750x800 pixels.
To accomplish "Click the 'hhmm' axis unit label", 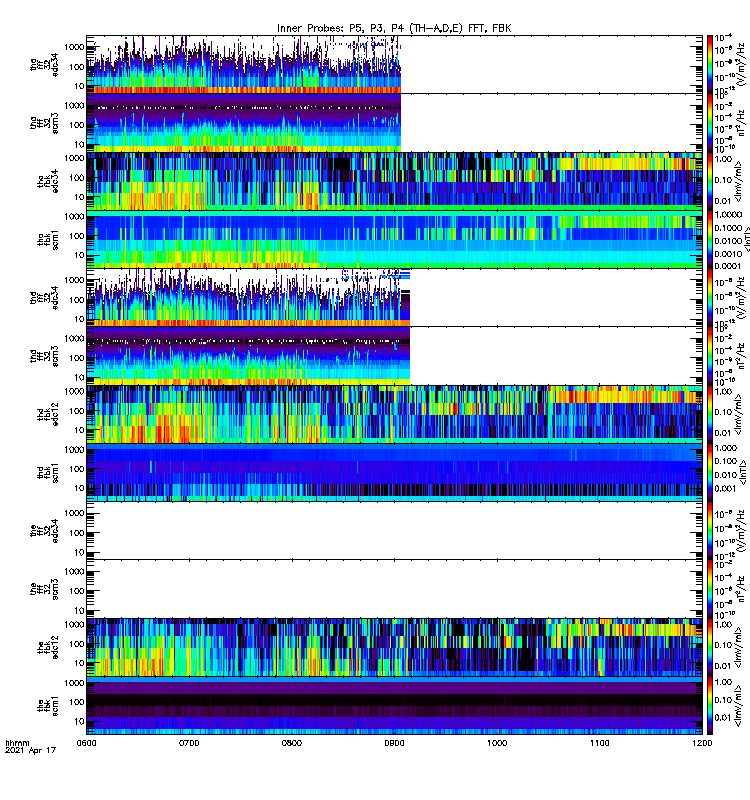I will point(17,743).
